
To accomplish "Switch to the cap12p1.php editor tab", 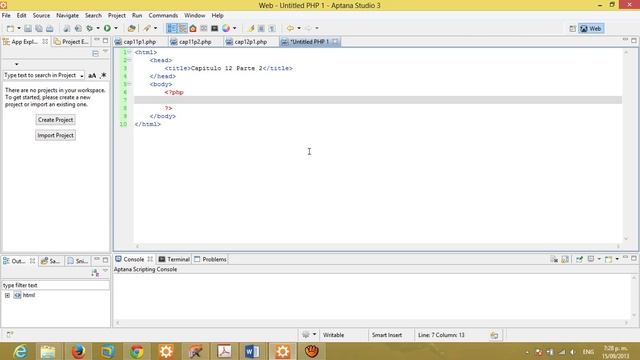I will coord(251,42).
